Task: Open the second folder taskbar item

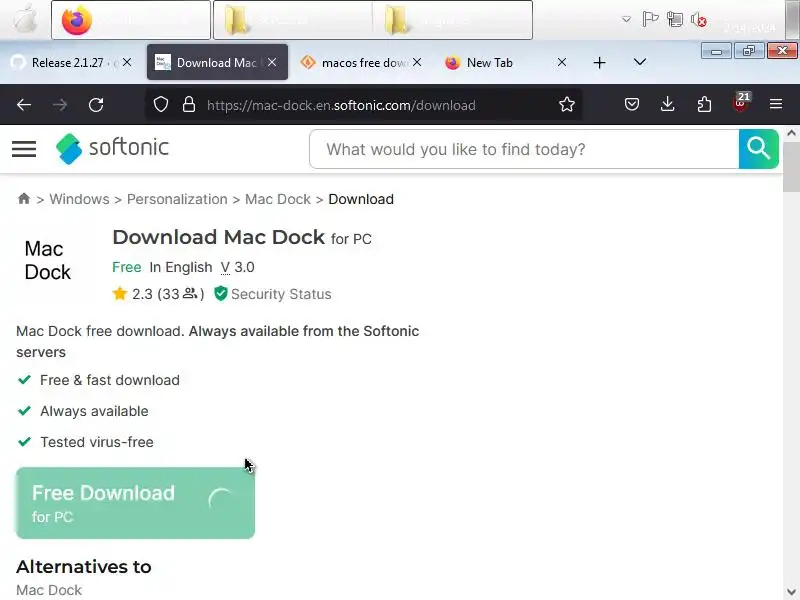Action: pos(452,20)
